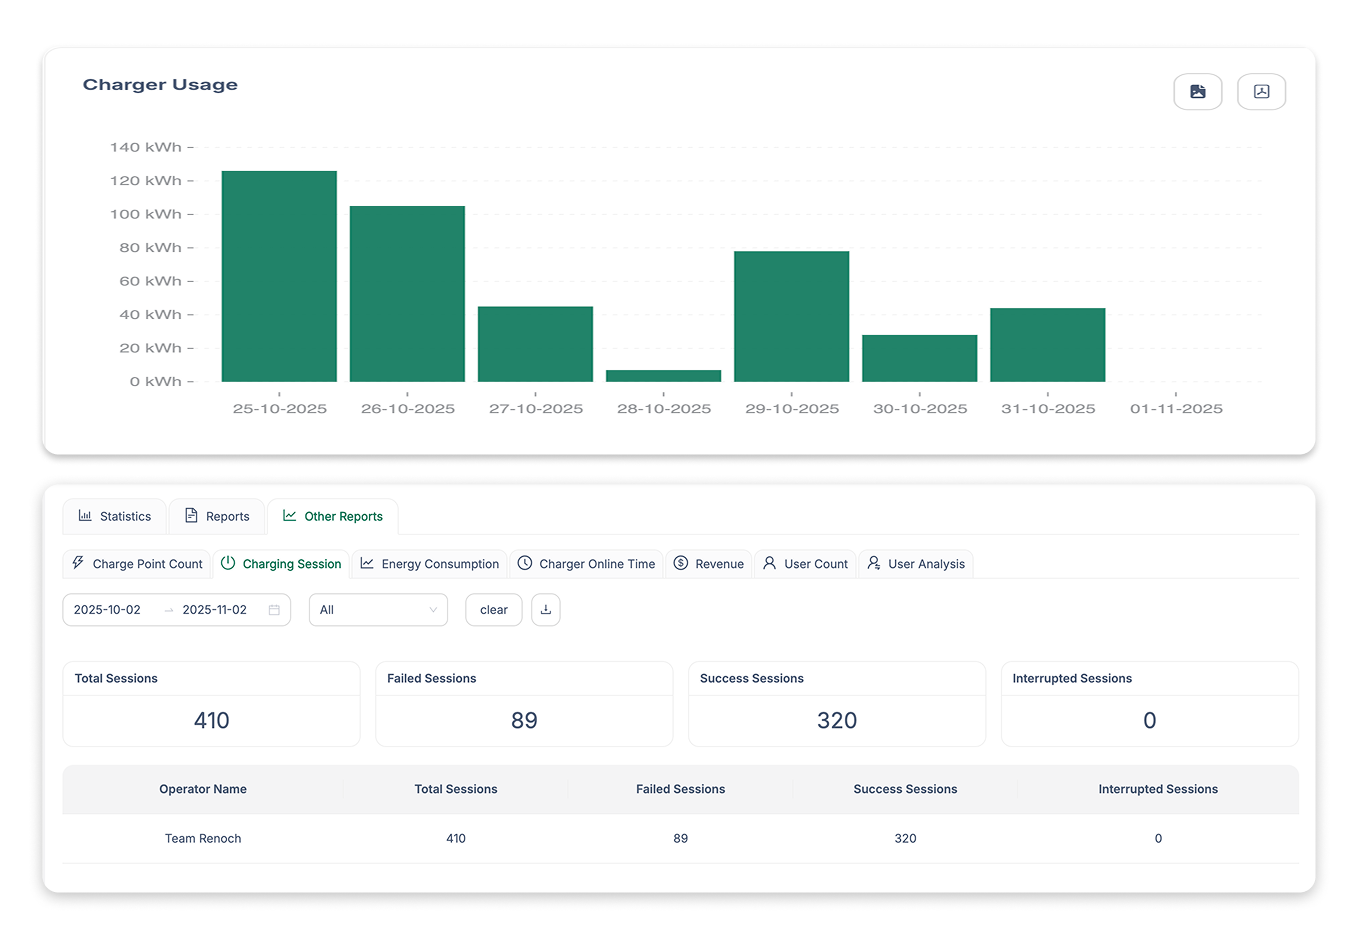Click the 2025-10-02 start date field
This screenshot has height=939, width=1358.
click(x=108, y=609)
